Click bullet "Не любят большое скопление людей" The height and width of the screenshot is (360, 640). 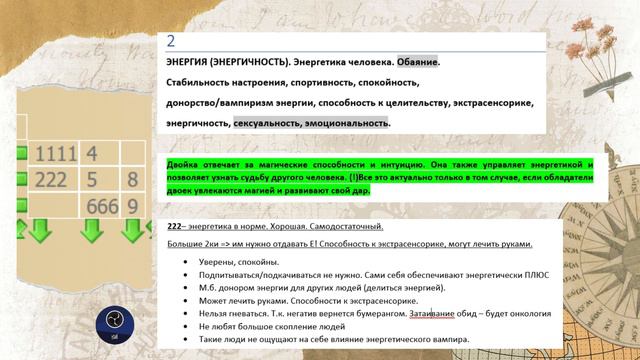pyautogui.click(x=272, y=327)
